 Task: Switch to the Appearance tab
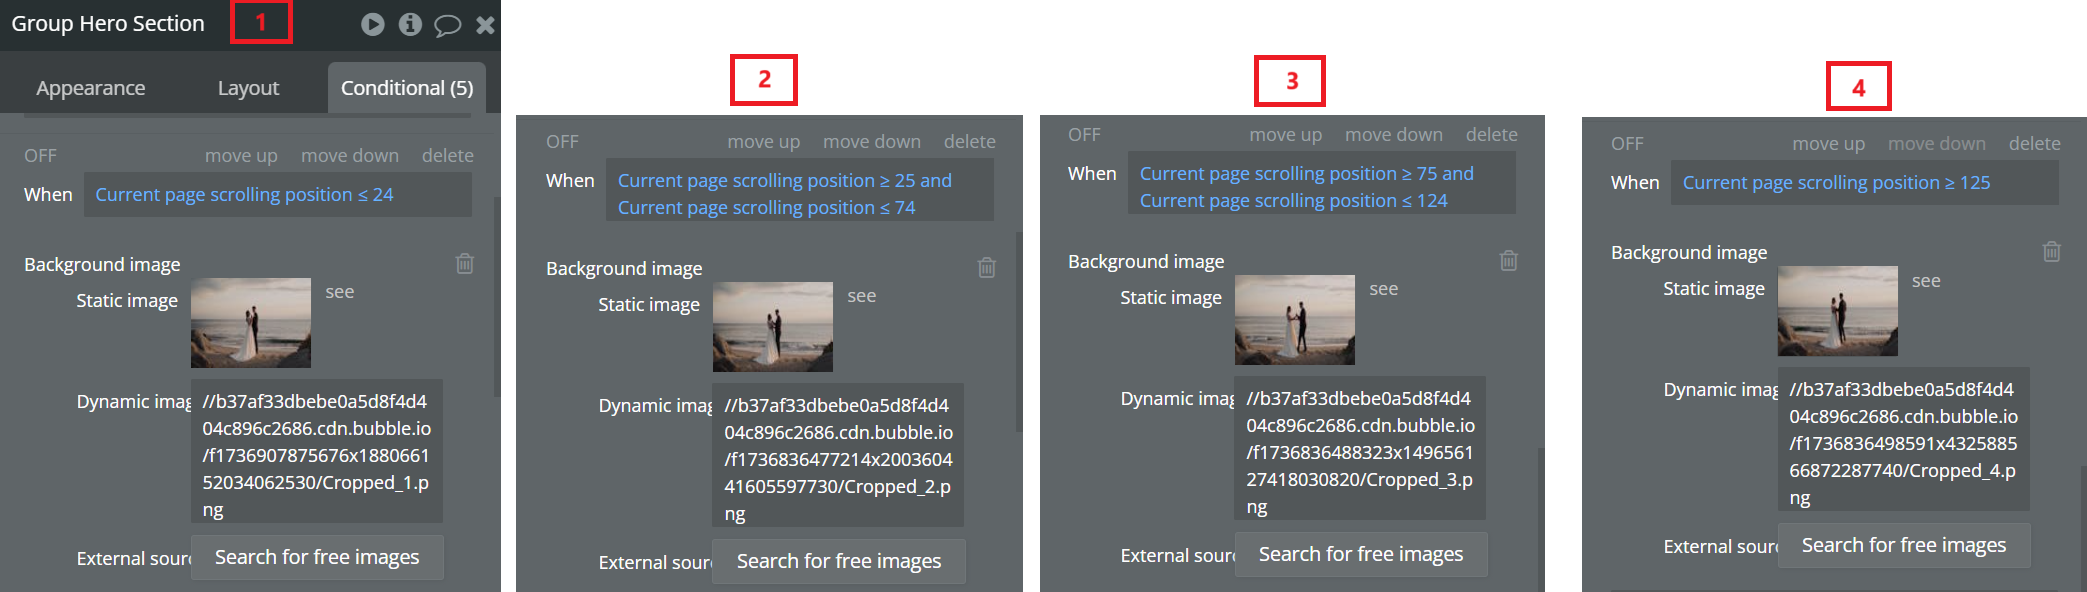pos(91,88)
